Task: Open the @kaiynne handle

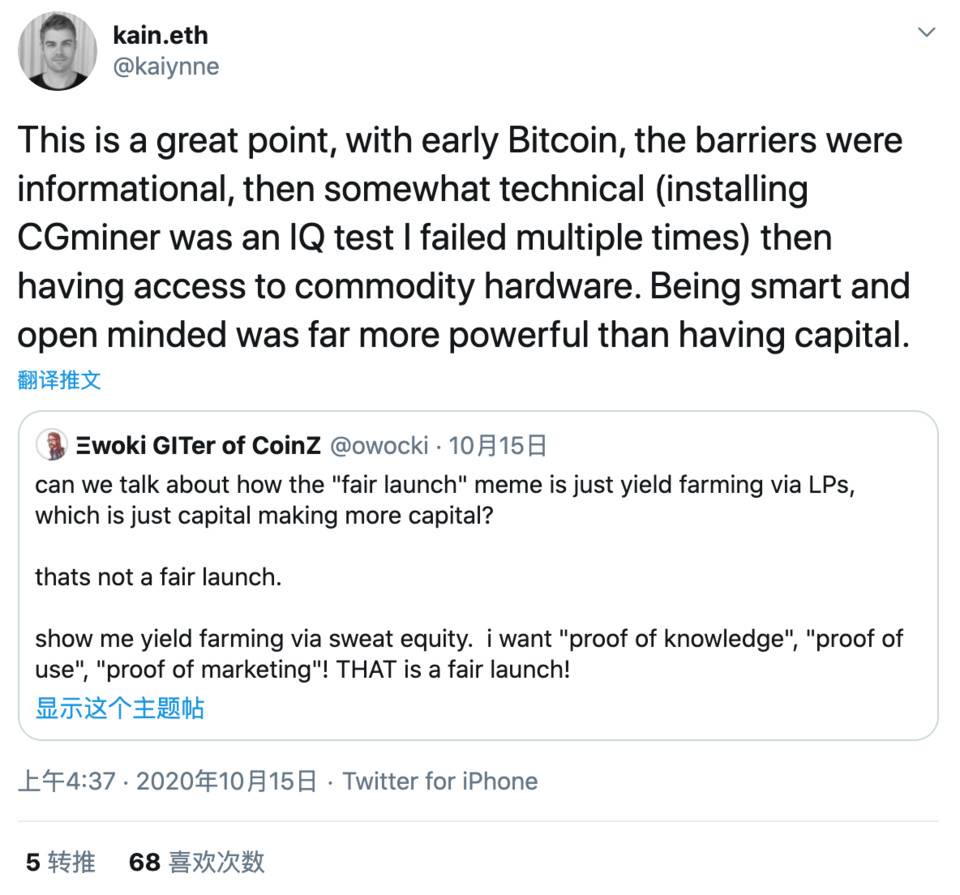Action: pyautogui.click(x=166, y=66)
